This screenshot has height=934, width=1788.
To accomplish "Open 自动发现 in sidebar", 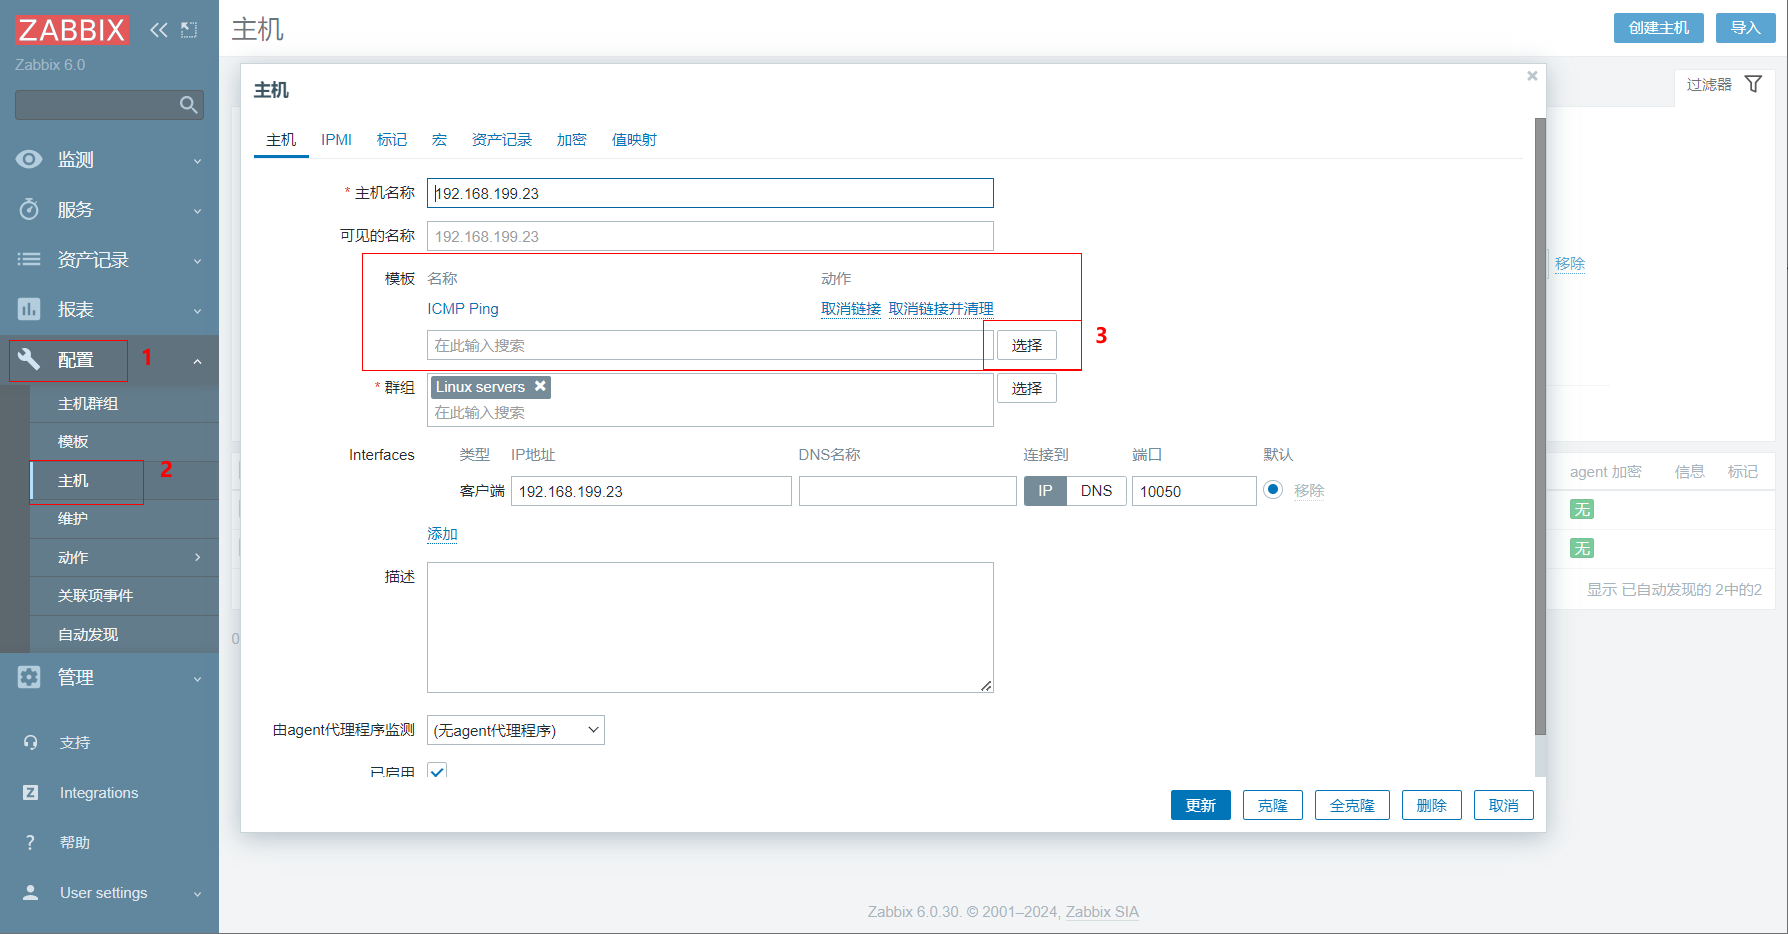I will click(124, 634).
